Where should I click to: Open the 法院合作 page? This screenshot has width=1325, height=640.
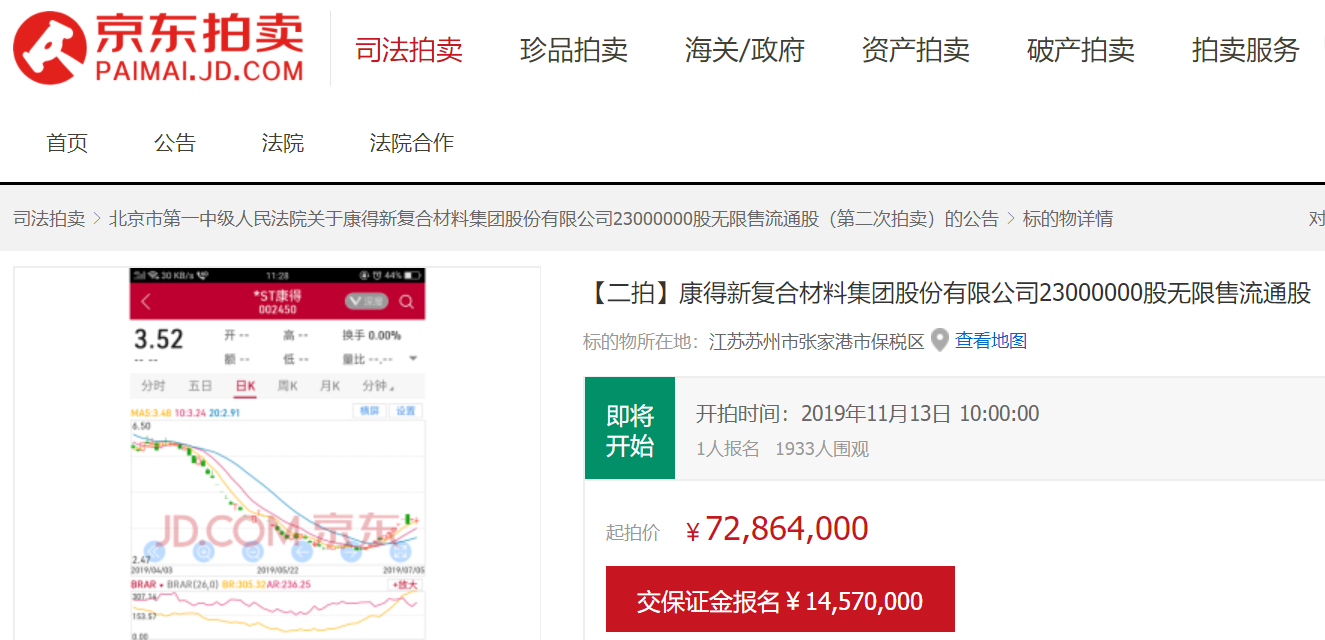[412, 143]
